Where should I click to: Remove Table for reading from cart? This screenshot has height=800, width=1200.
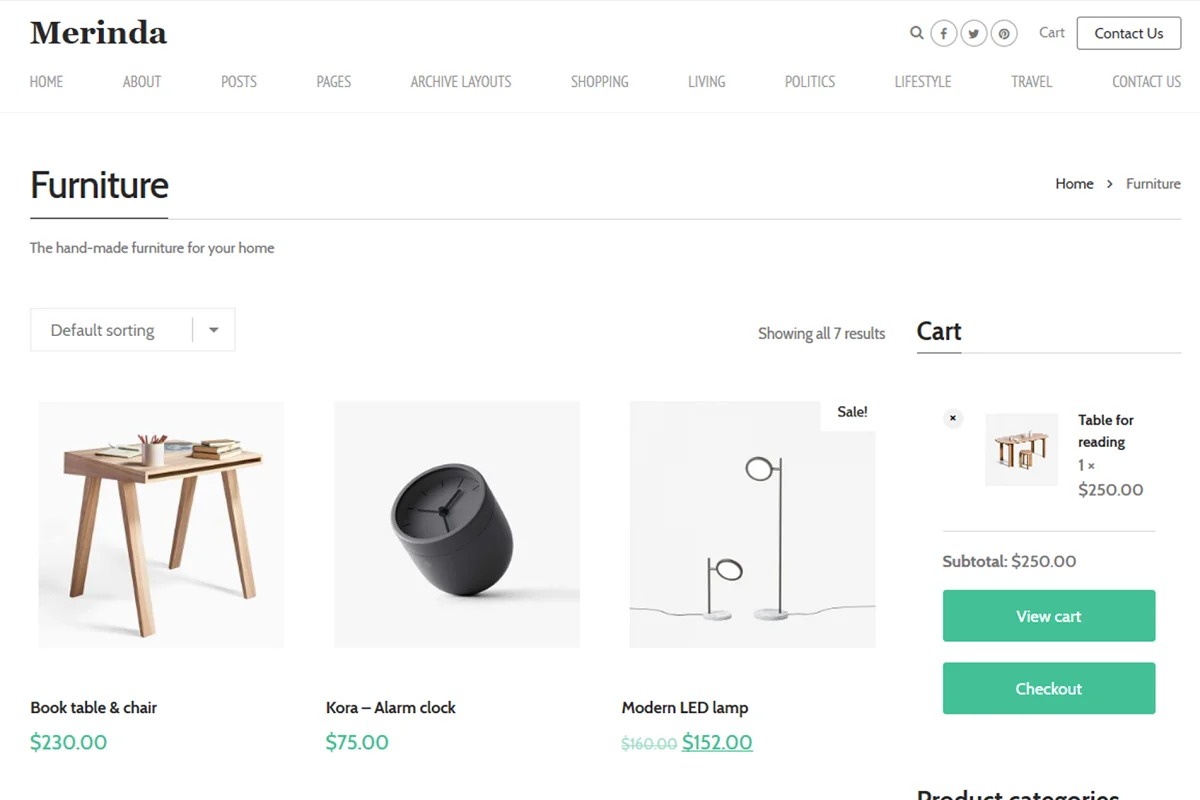pos(953,418)
